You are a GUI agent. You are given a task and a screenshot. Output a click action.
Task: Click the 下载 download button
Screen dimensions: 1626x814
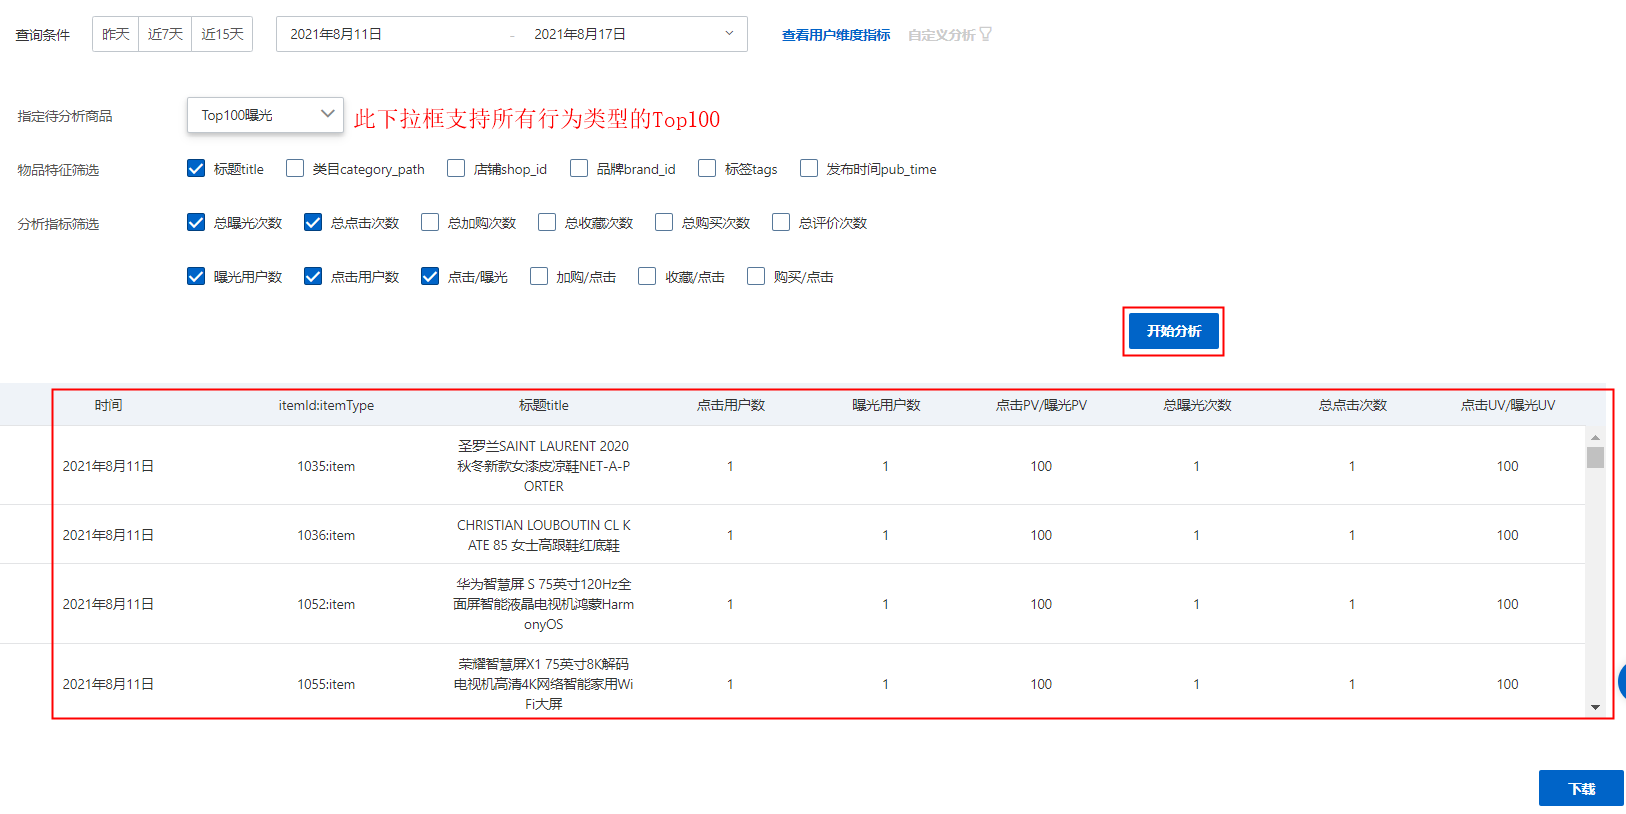pyautogui.click(x=1581, y=789)
